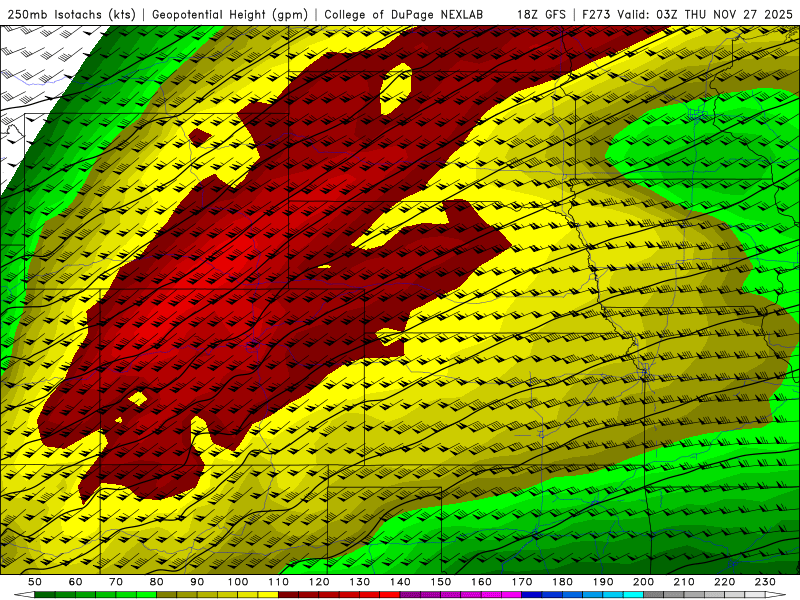Click the cyan swatch just before 200

(x=634, y=595)
